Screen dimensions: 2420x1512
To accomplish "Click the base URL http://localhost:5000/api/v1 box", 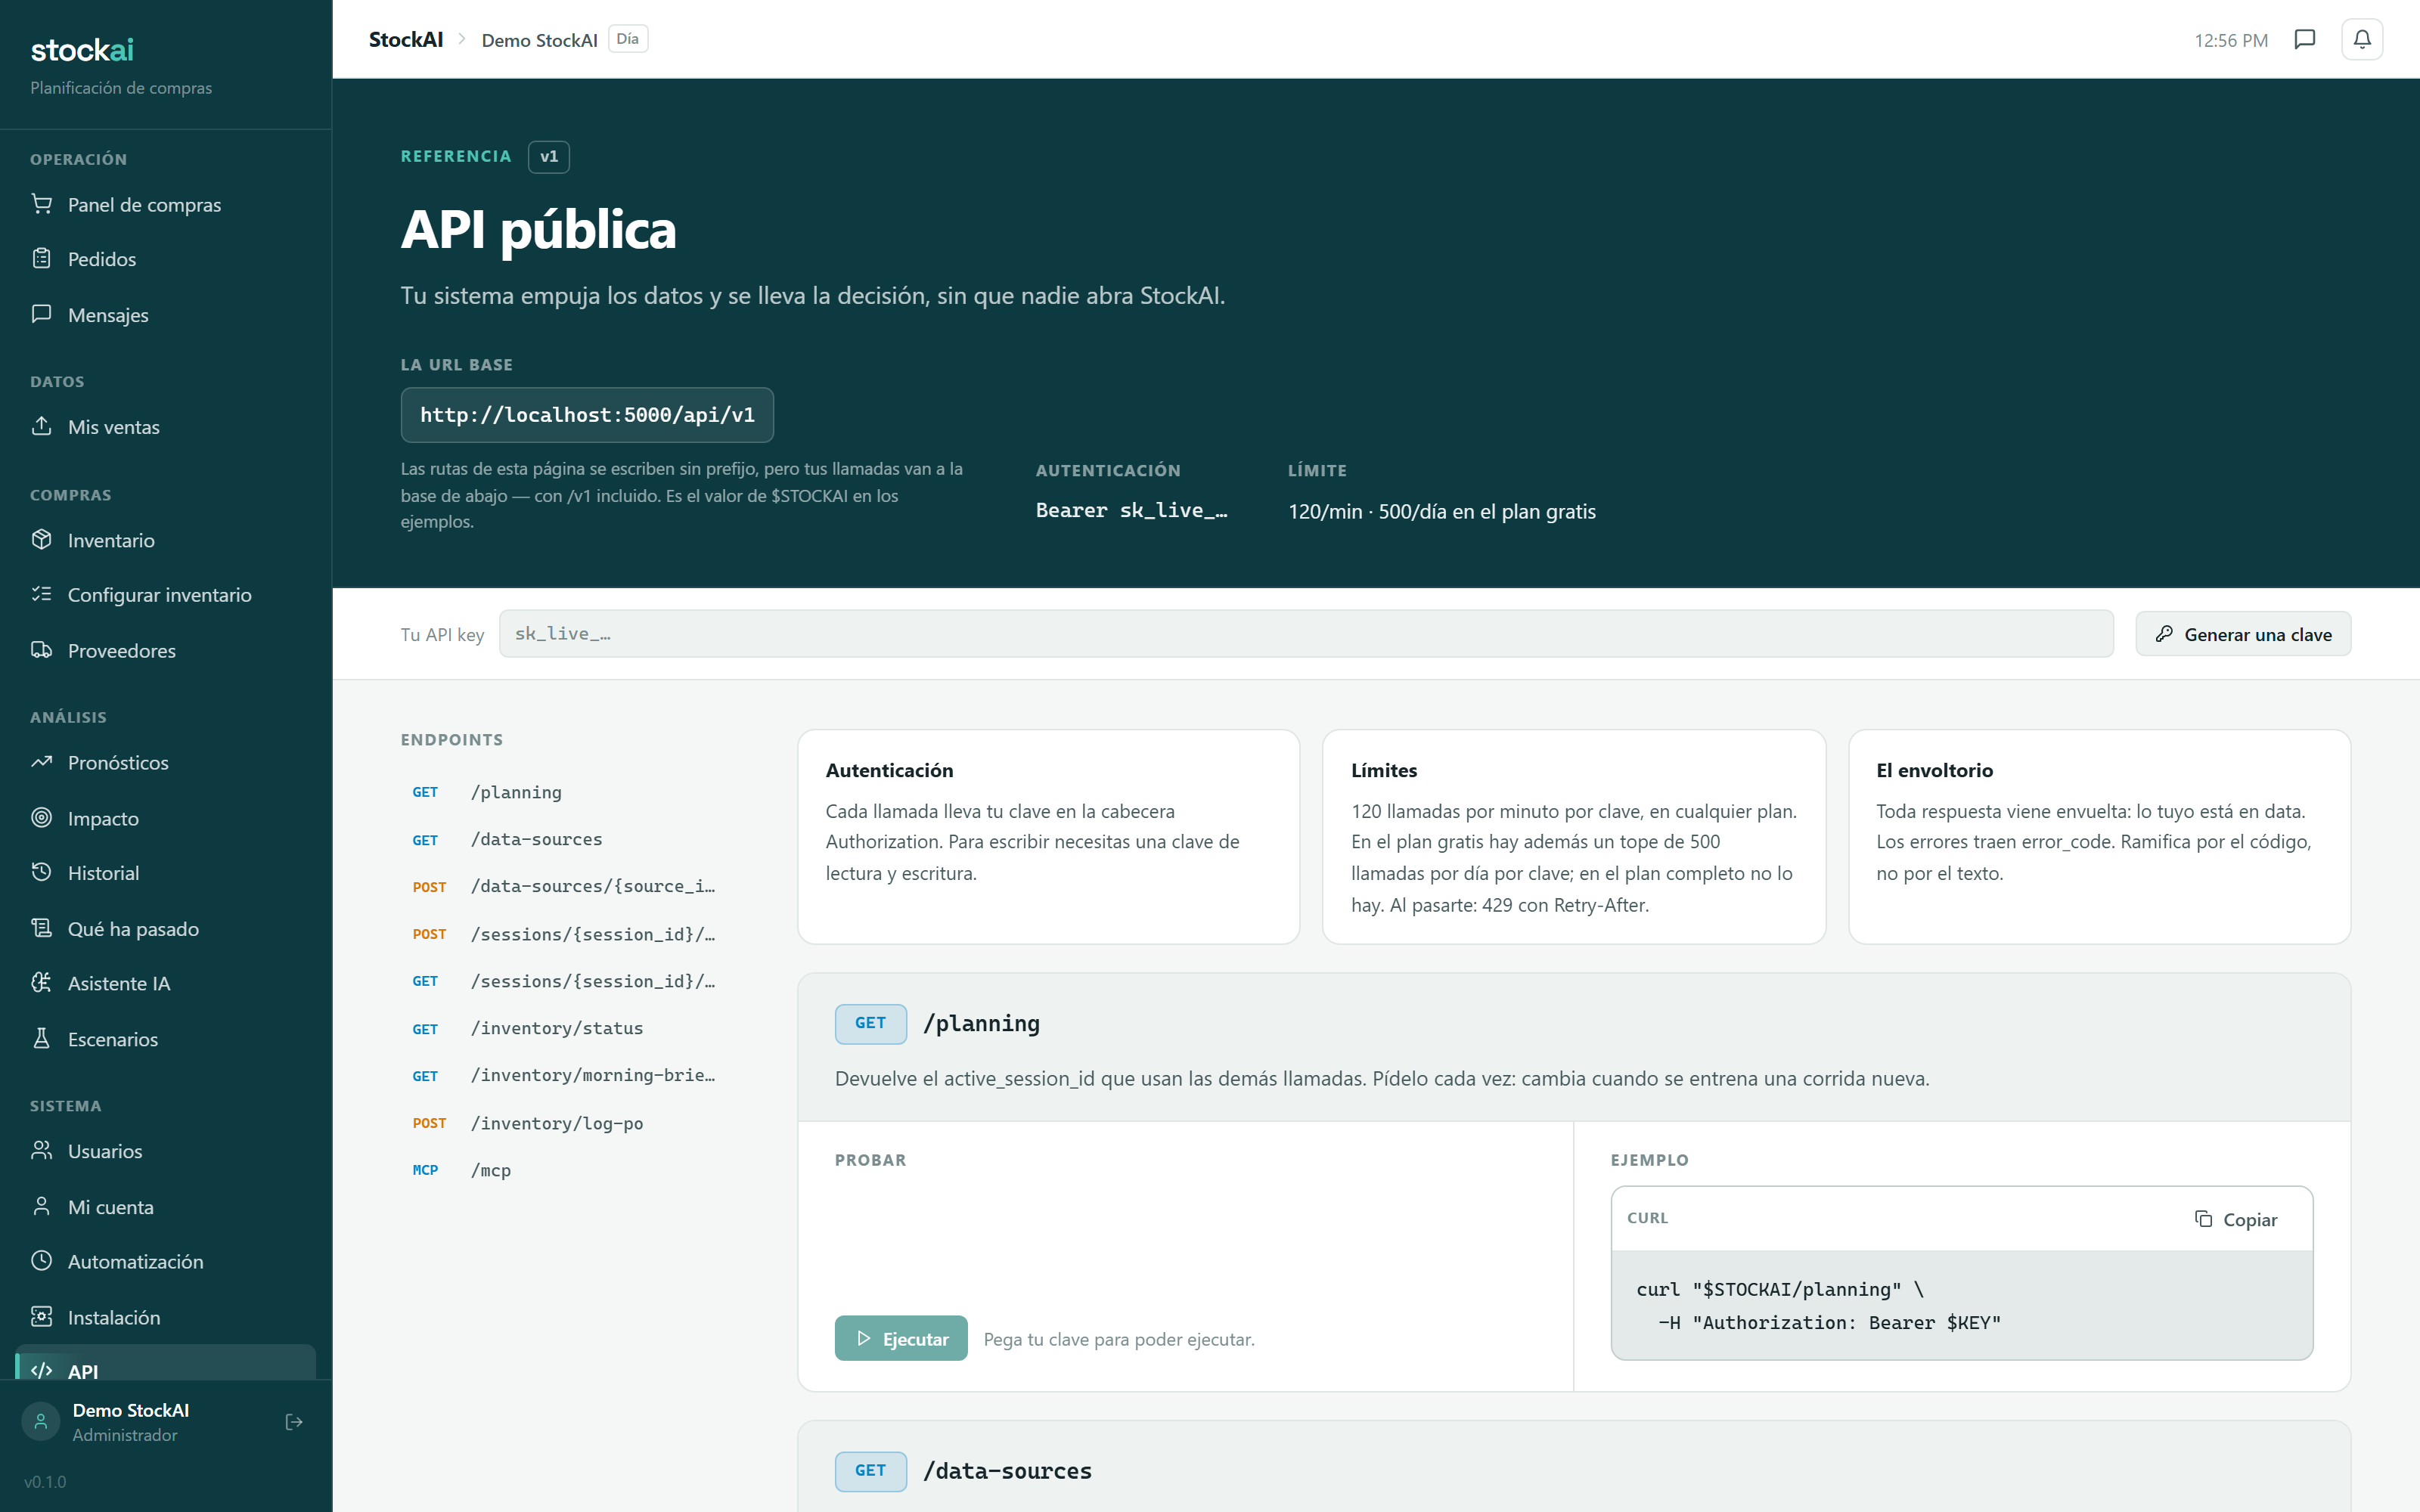I will pyautogui.click(x=587, y=415).
